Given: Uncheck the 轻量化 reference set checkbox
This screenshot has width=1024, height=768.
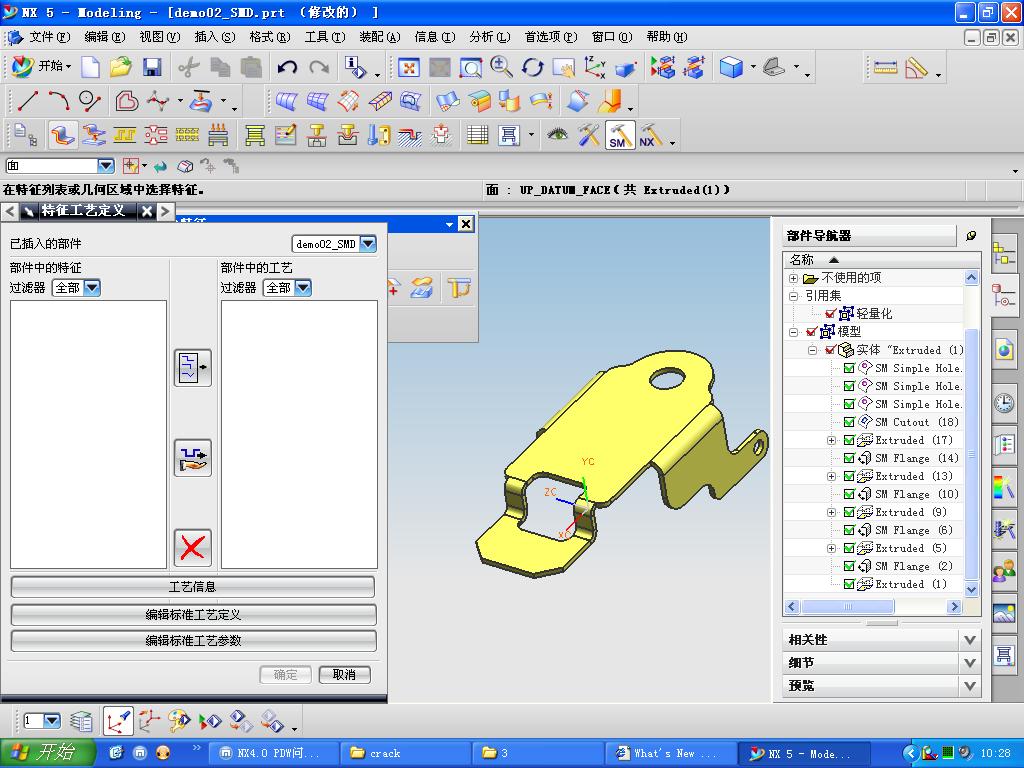Looking at the screenshot, I should tap(831, 313).
